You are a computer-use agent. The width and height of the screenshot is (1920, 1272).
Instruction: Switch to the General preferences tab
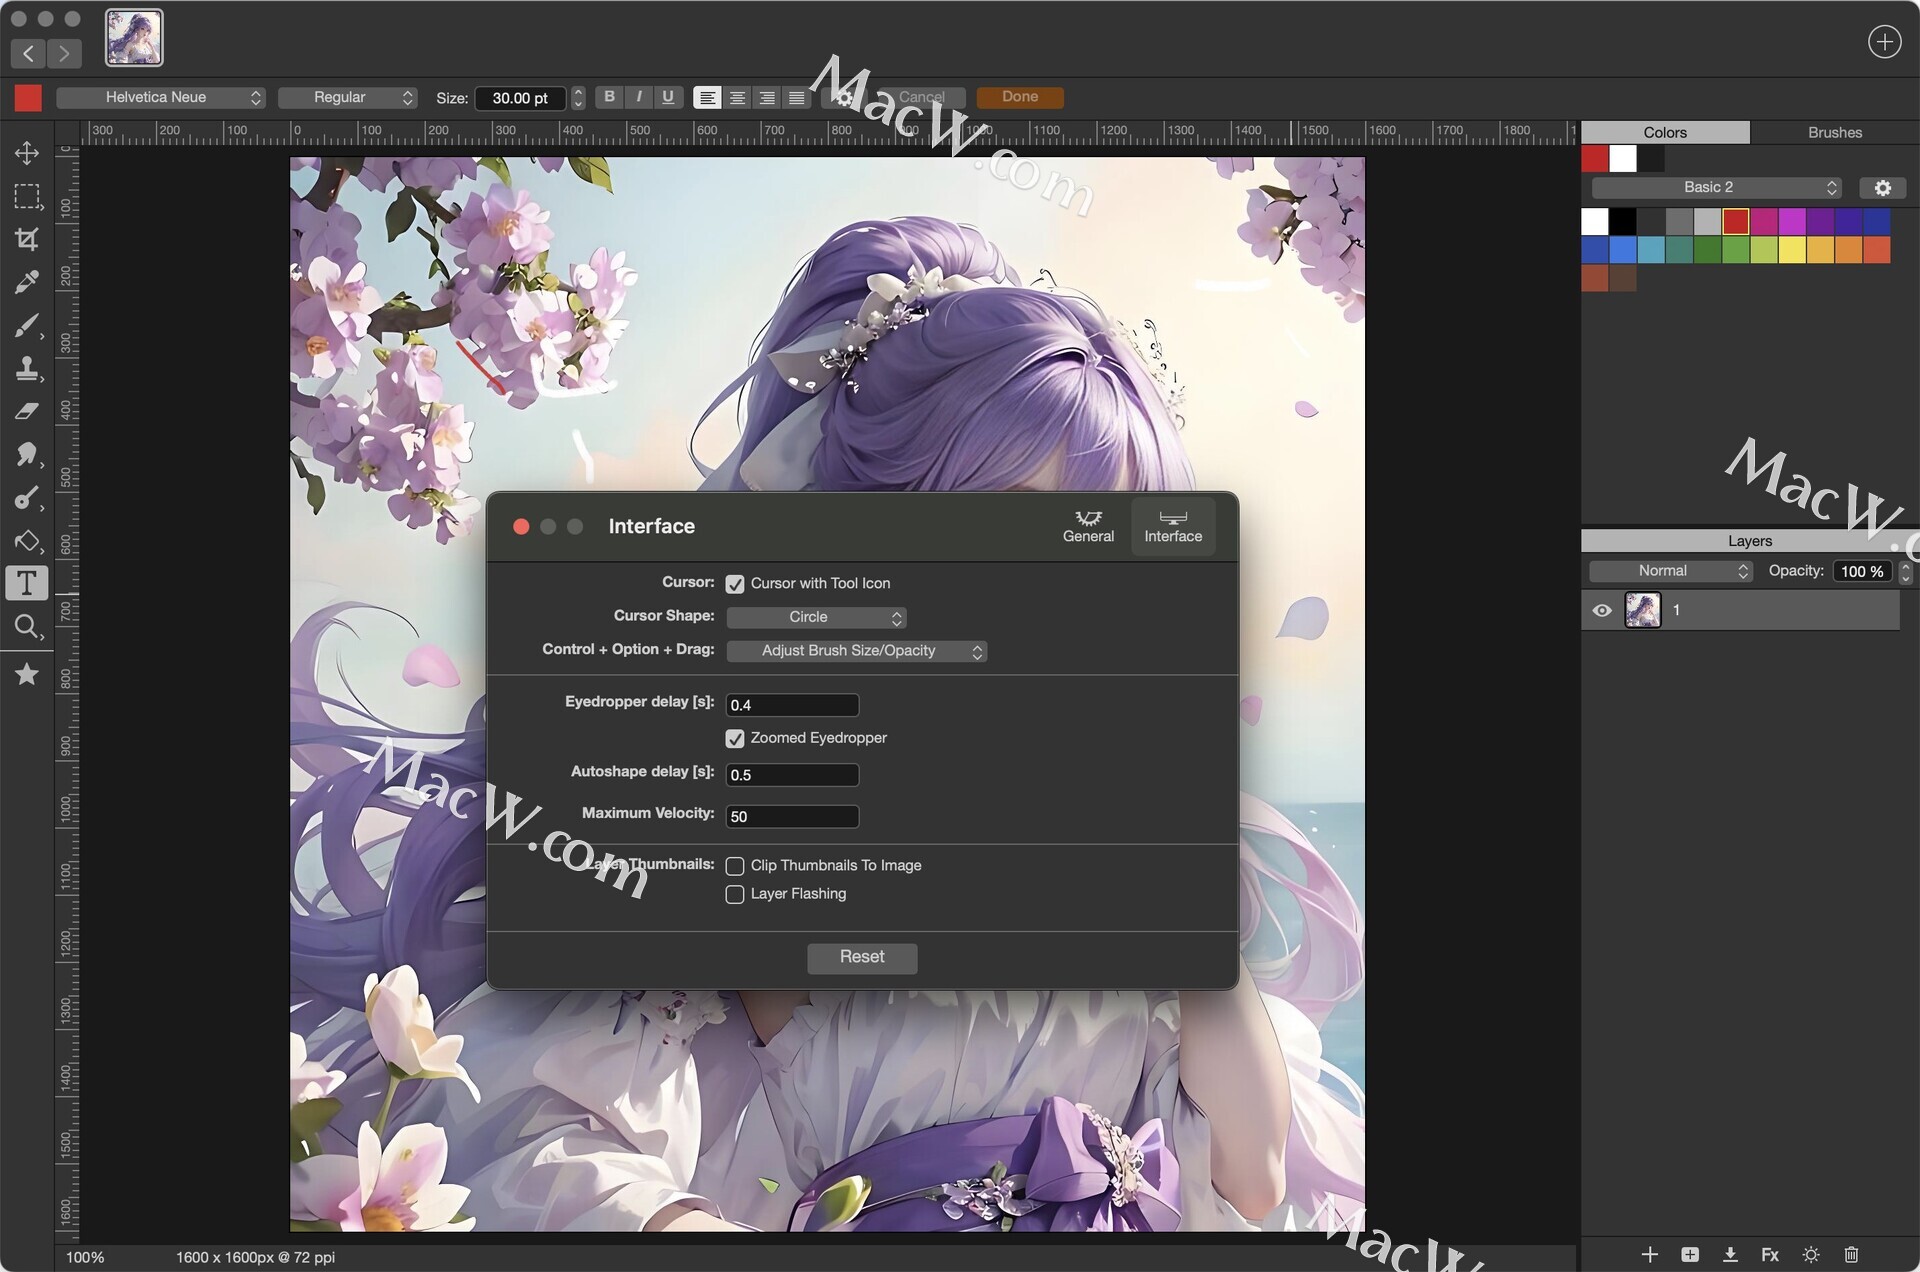1088,526
